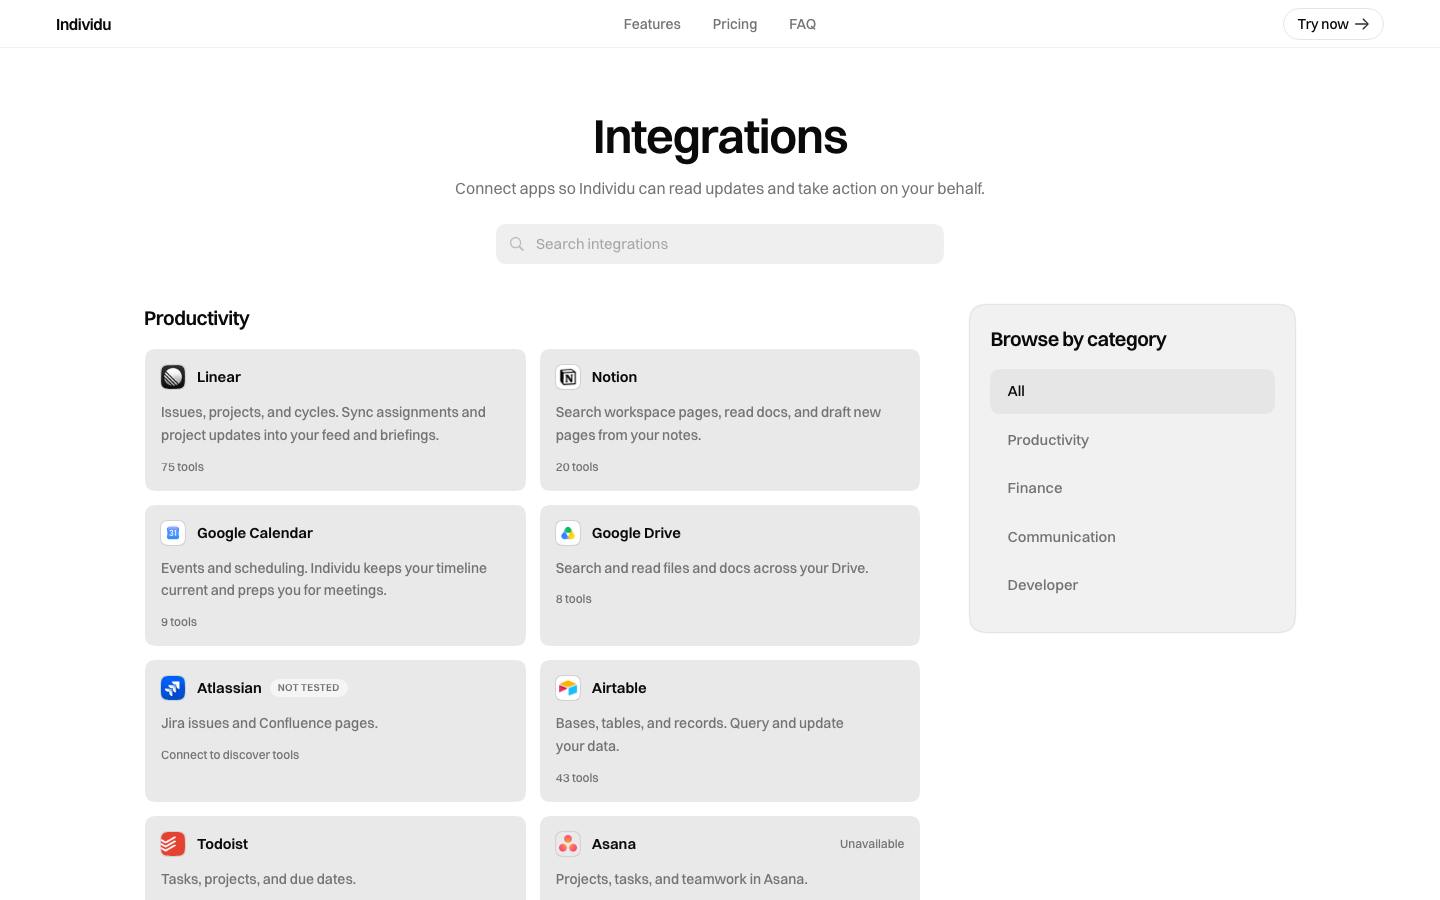Focus the Search integrations field

(x=720, y=244)
